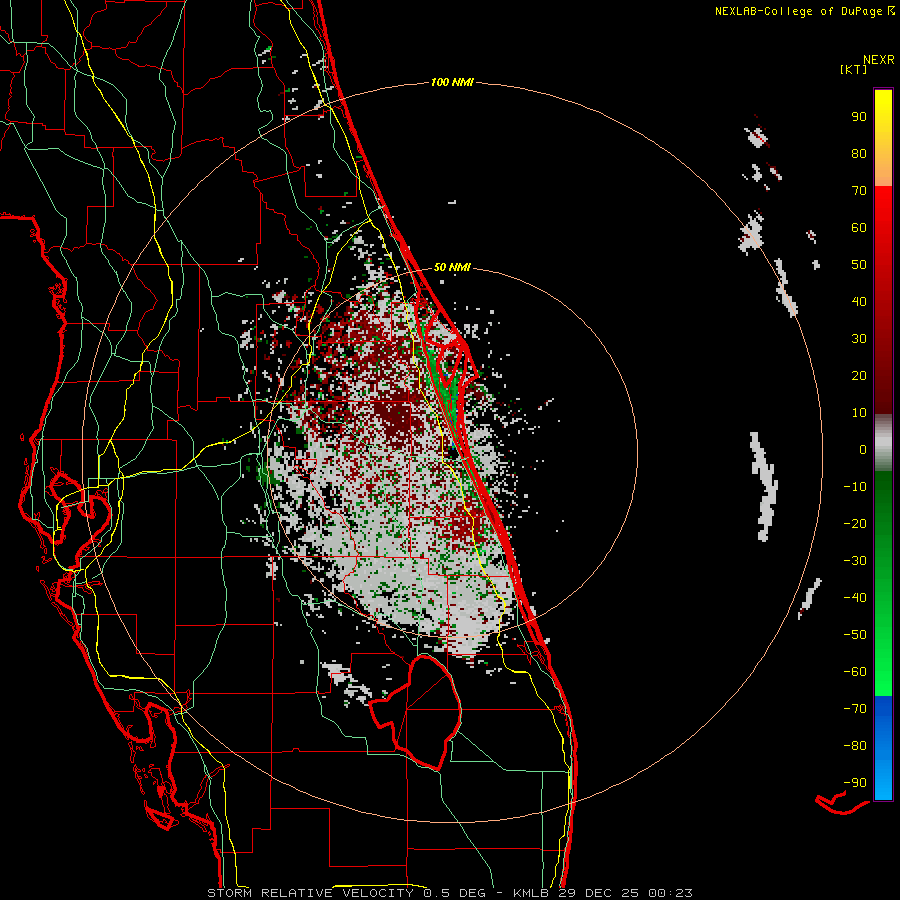Click the positive 30 scale value
The height and width of the screenshot is (900, 900).
pyautogui.click(x=859, y=339)
